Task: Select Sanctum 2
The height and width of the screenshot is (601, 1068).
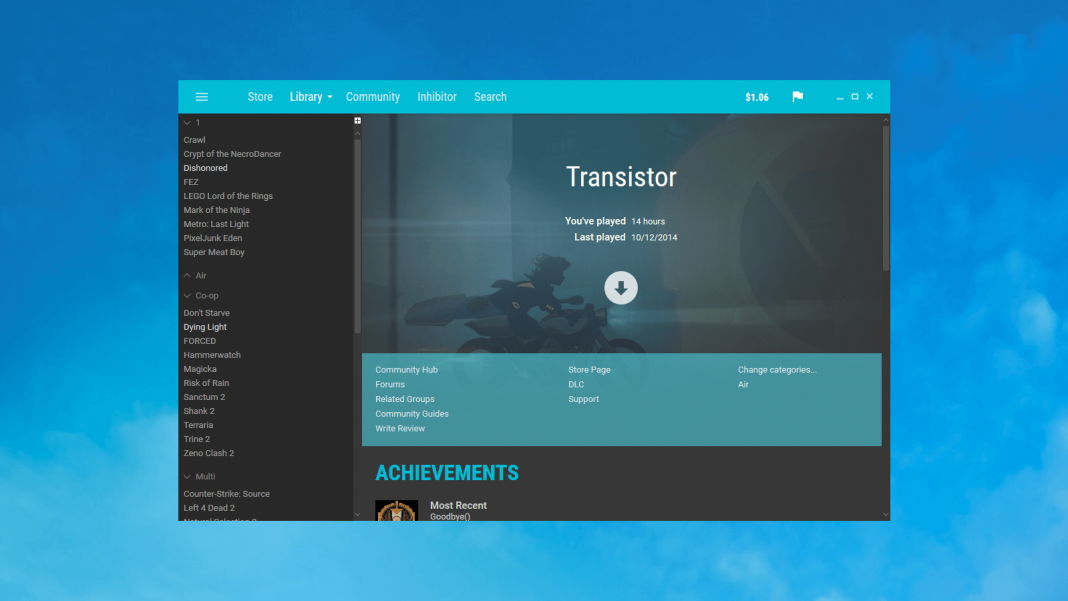Action: 204,397
